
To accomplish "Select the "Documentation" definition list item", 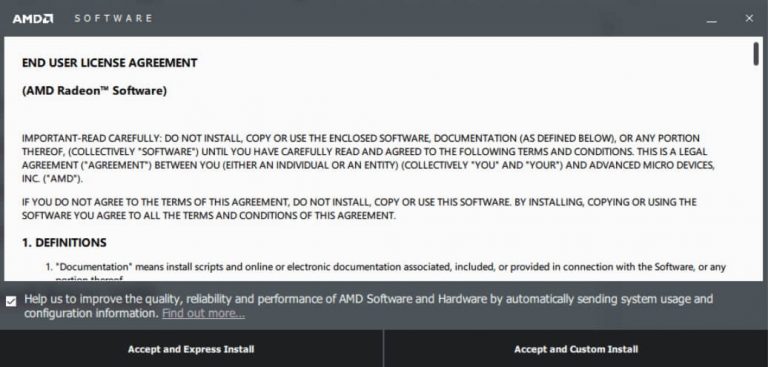I will [385, 272].
